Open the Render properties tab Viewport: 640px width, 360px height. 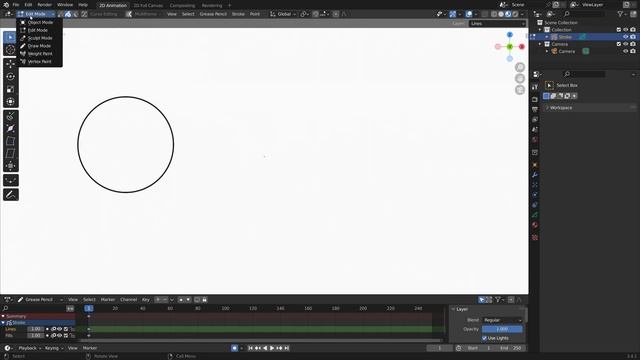(535, 99)
